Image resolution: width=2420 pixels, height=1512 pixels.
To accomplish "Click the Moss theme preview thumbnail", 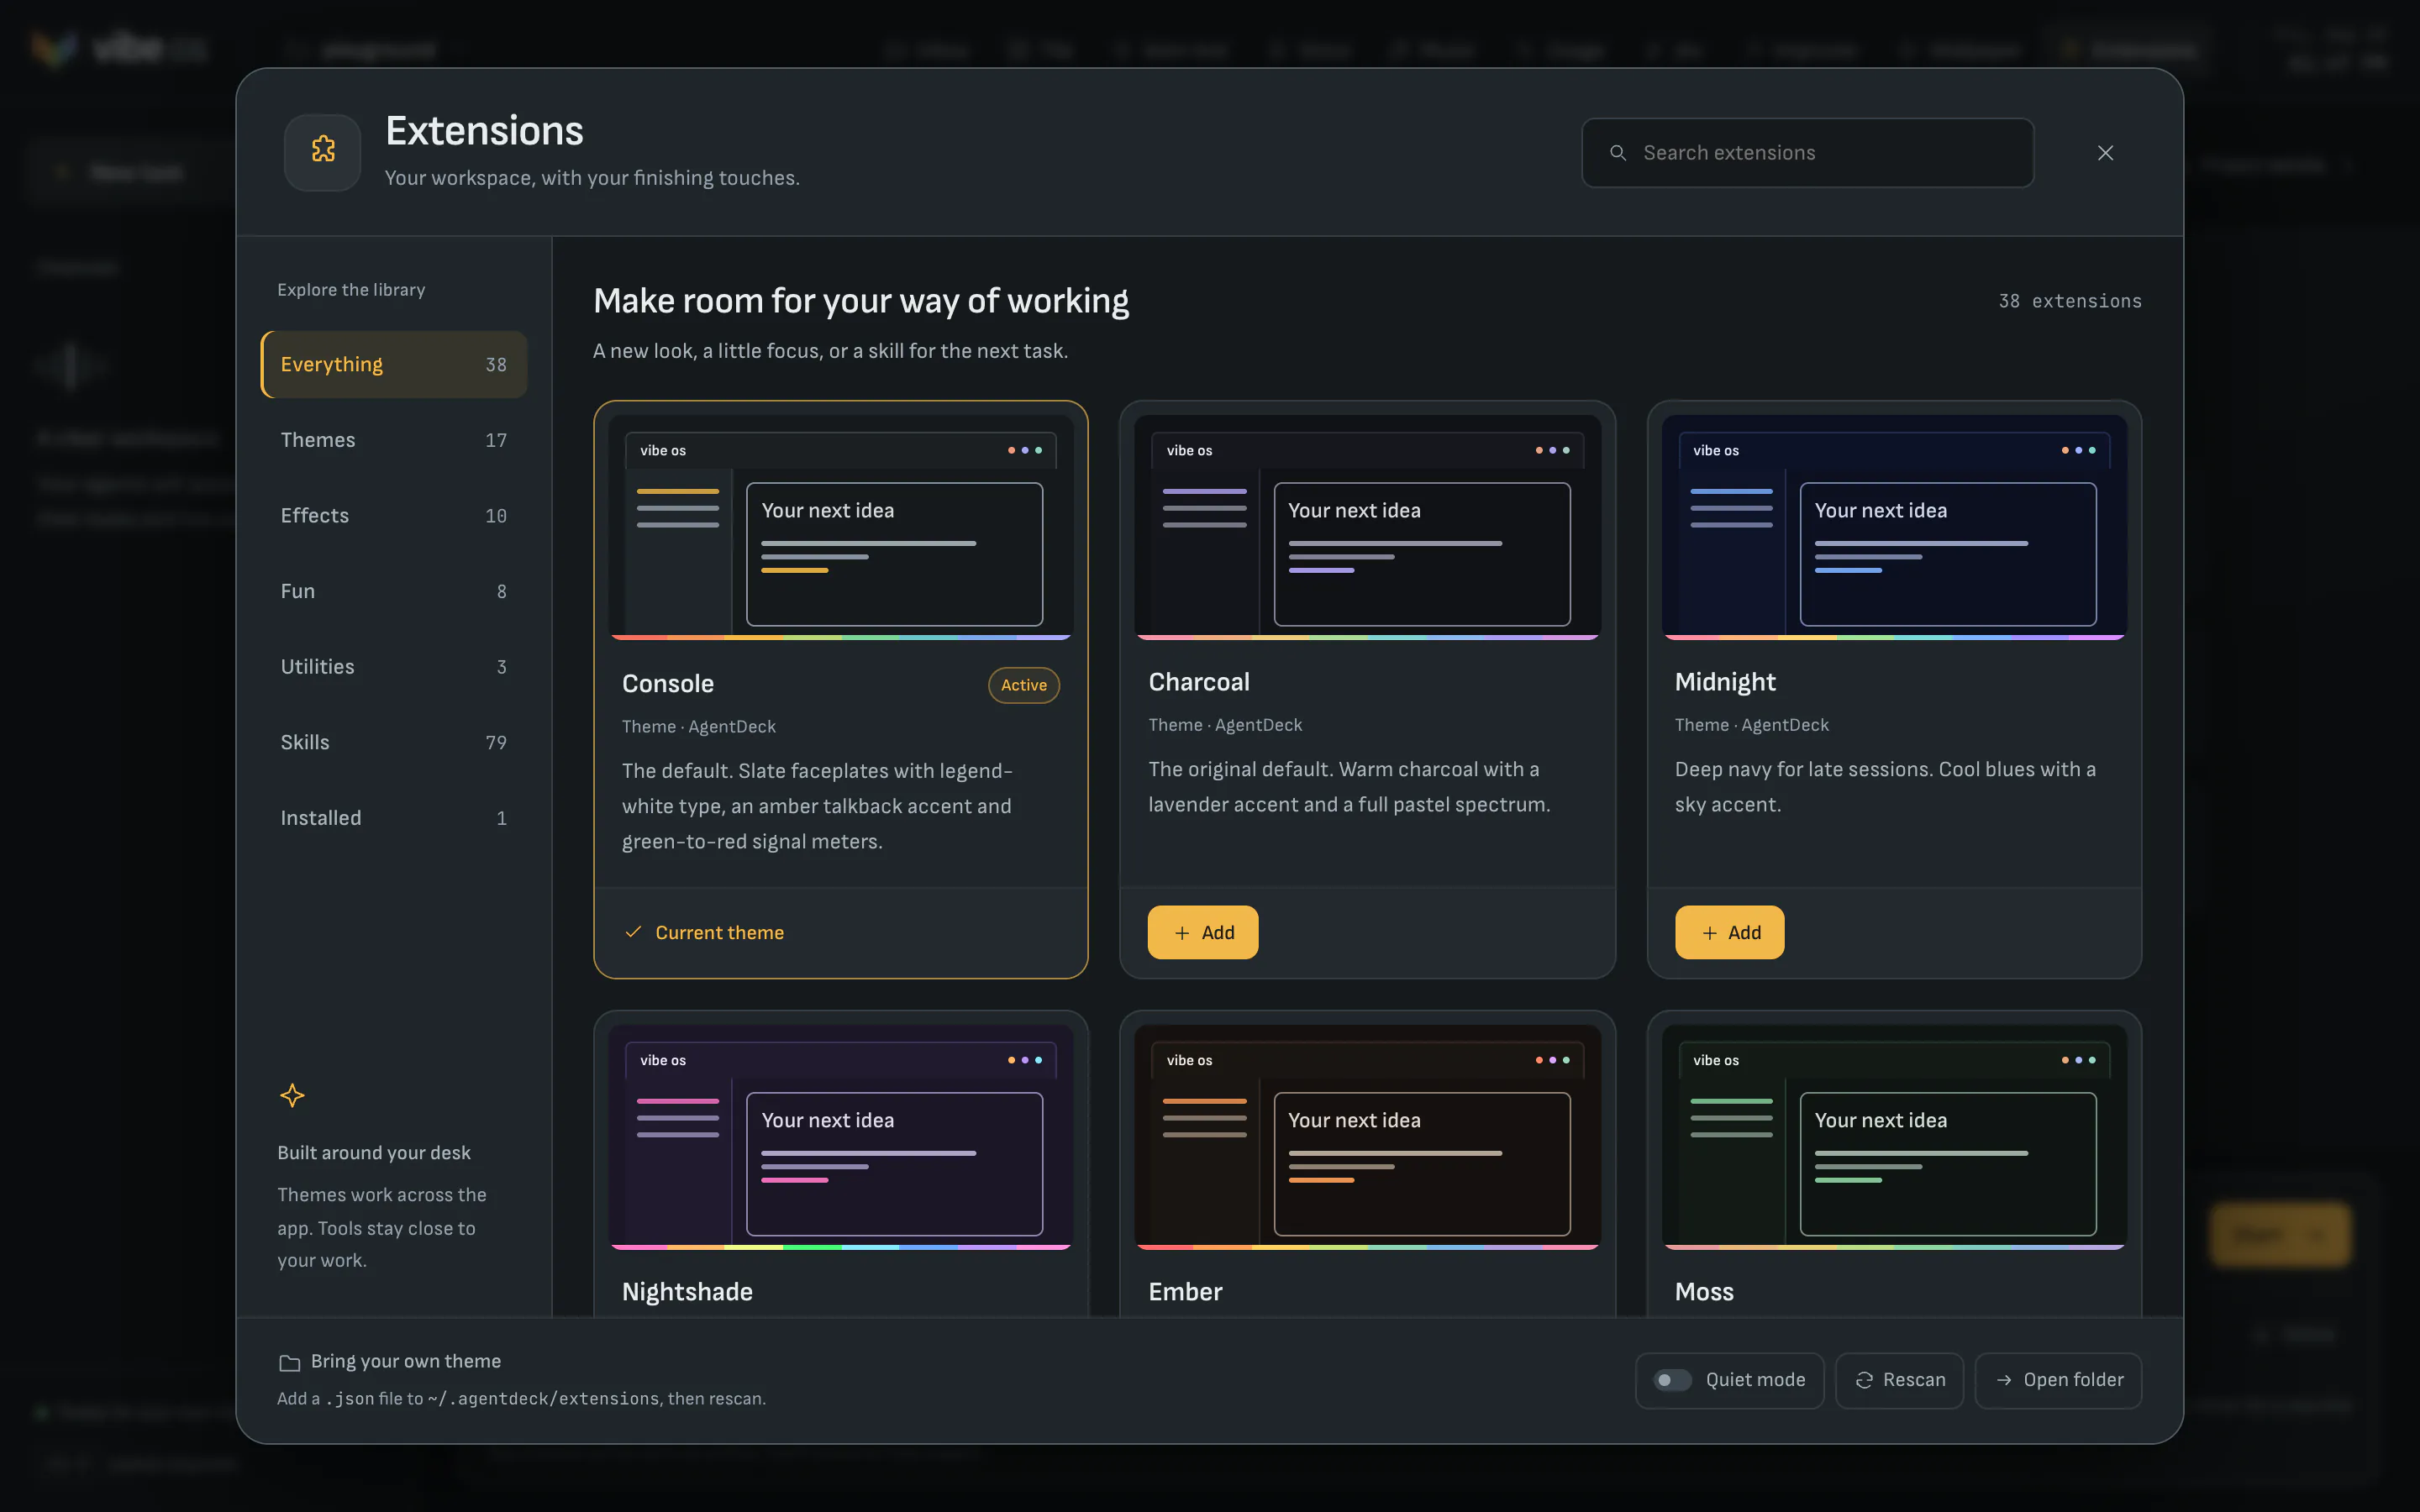I will pyautogui.click(x=1894, y=1137).
